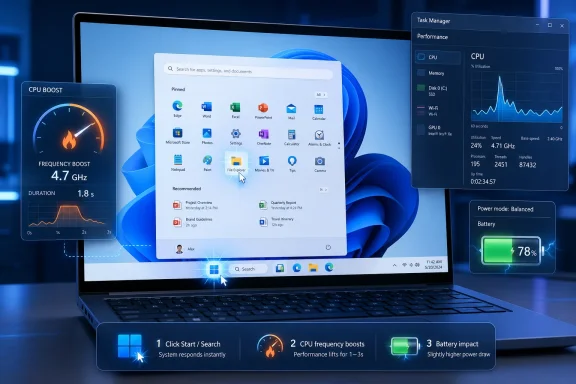Click the 2451 threads value

coord(501,165)
